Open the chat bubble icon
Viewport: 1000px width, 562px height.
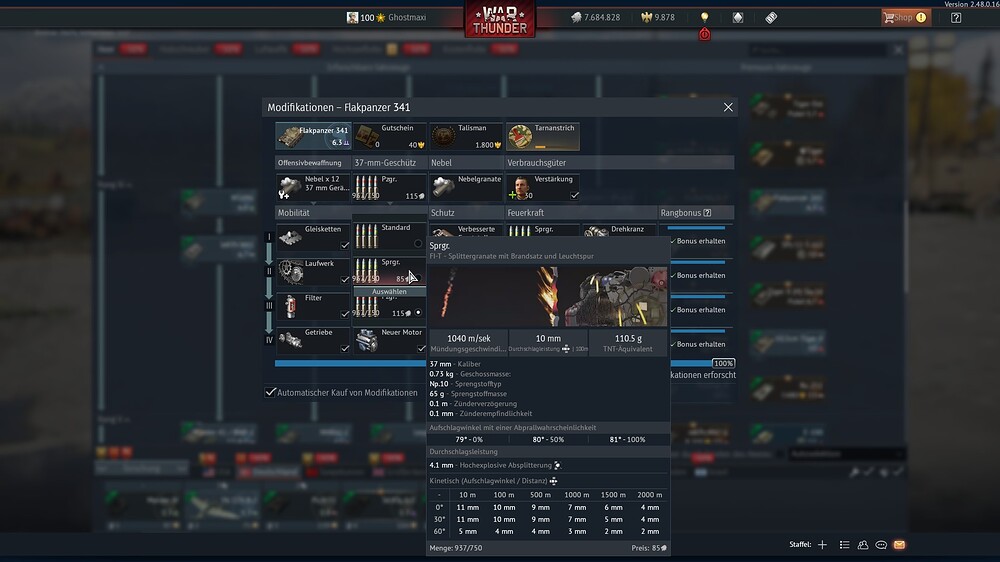[881, 545]
